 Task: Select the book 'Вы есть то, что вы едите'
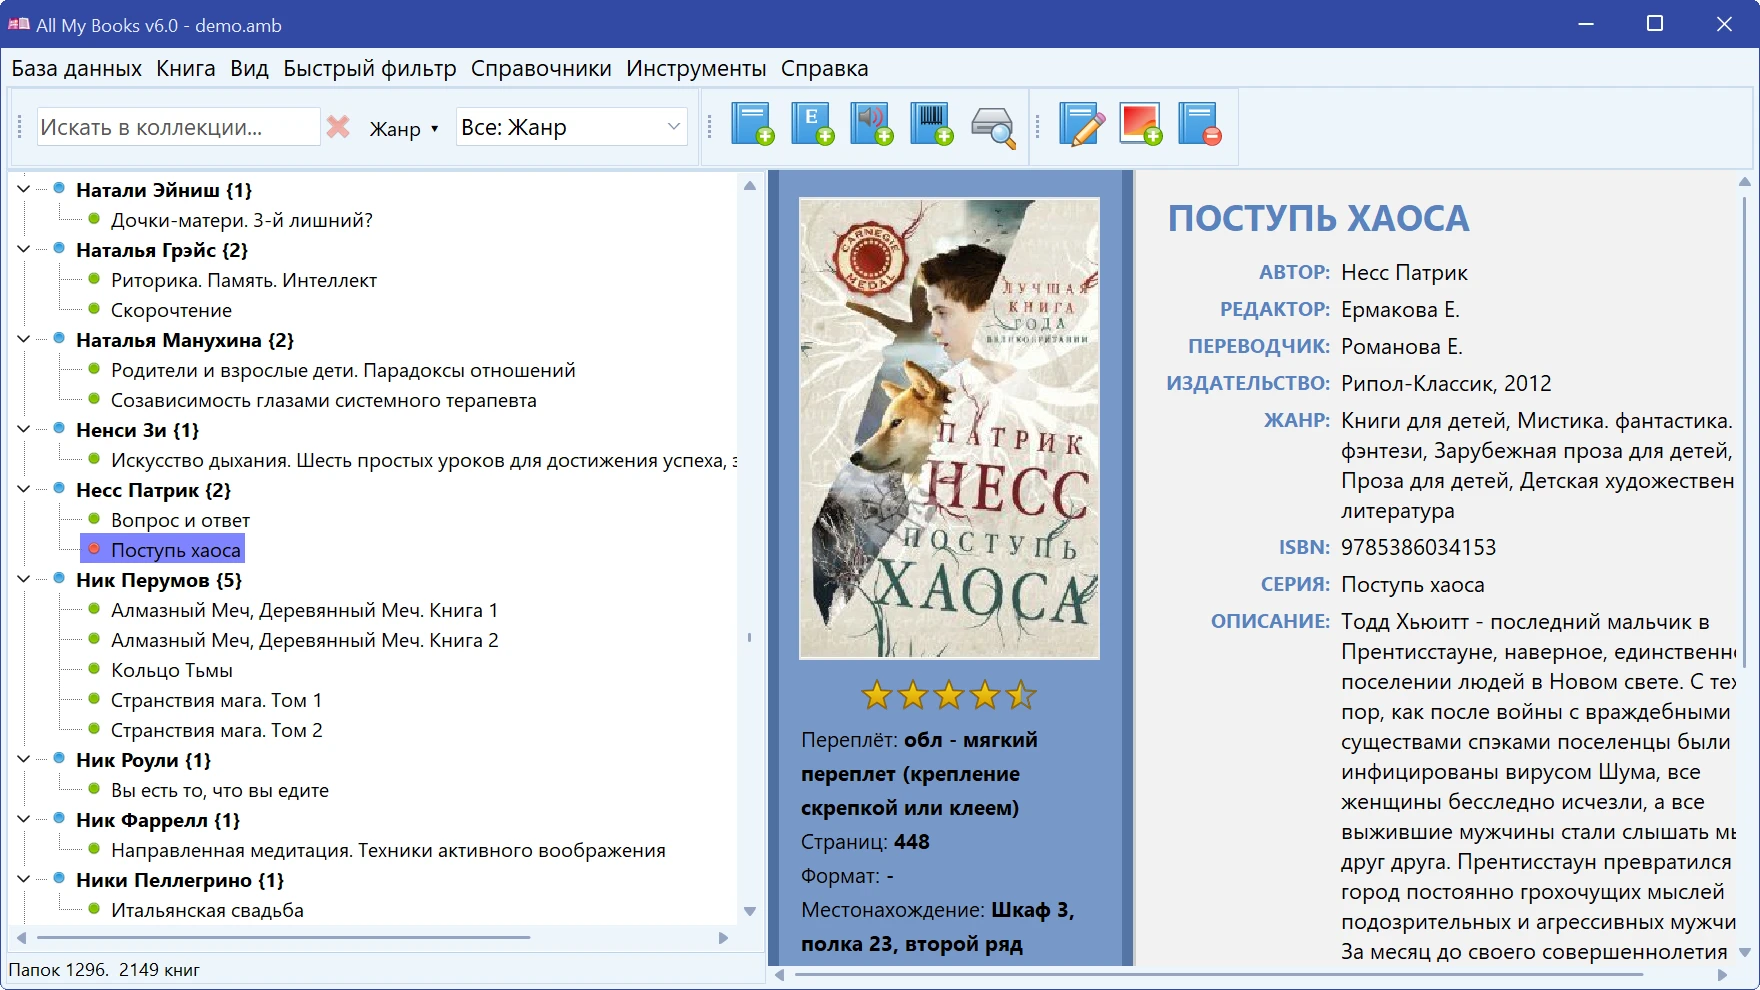click(x=219, y=790)
